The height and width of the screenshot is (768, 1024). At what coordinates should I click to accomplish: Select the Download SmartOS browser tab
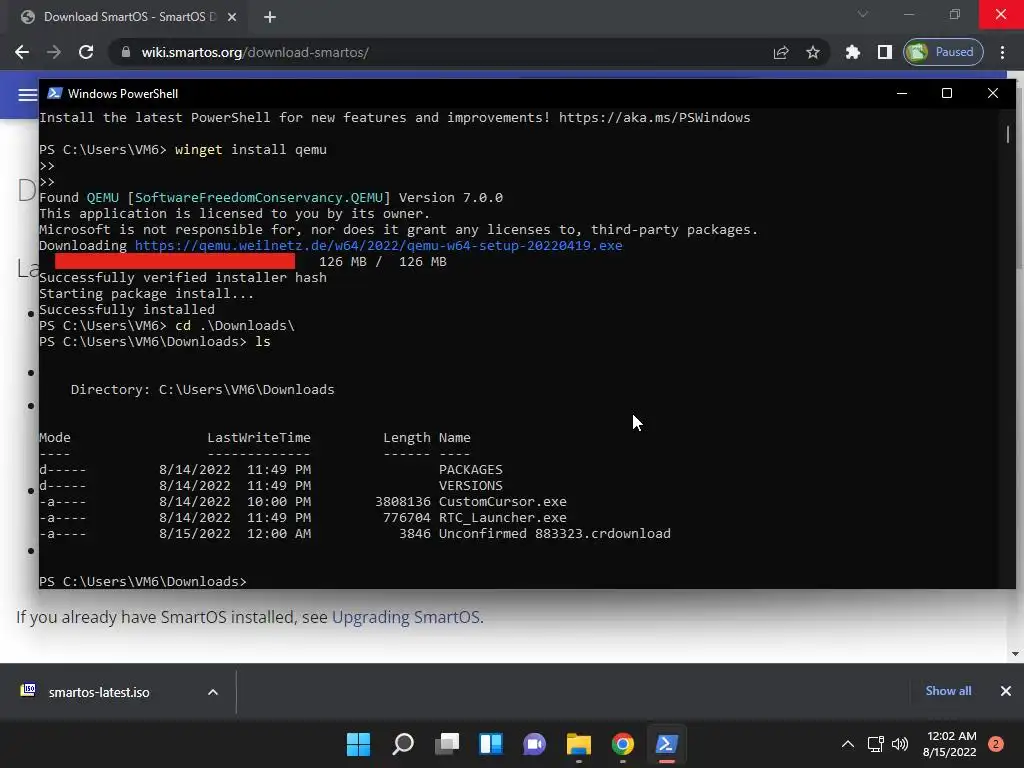tap(129, 17)
